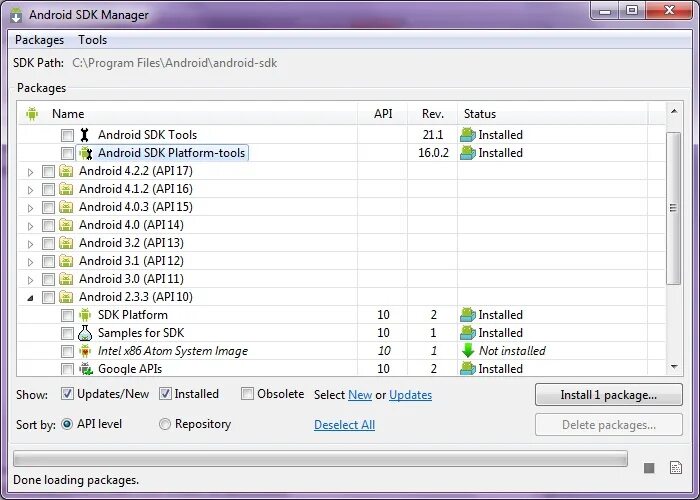Click the folder icon for Android 2.3.3 (API 10)
The height and width of the screenshot is (500, 700).
point(66,297)
